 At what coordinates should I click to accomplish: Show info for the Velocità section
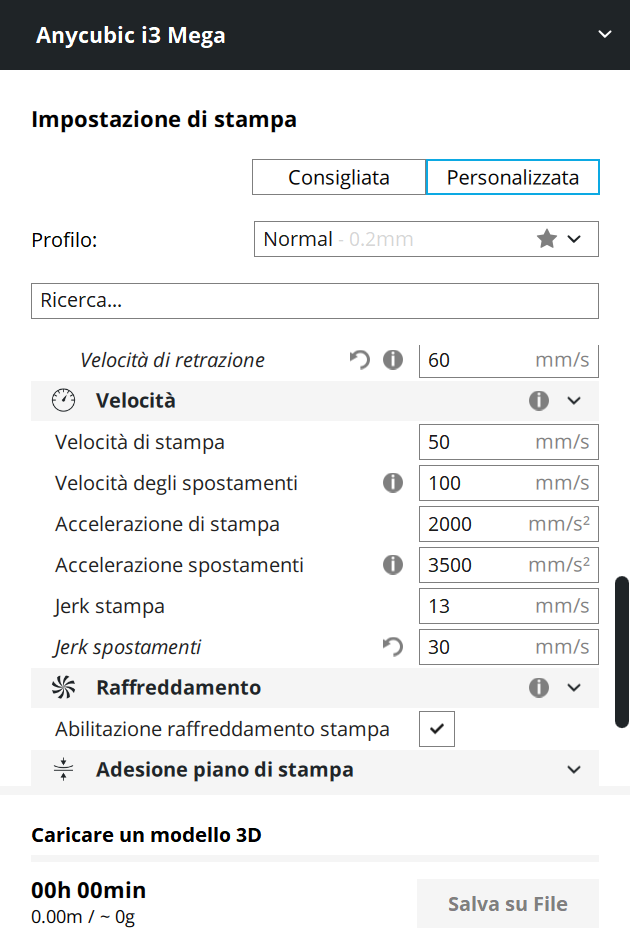coord(539,401)
